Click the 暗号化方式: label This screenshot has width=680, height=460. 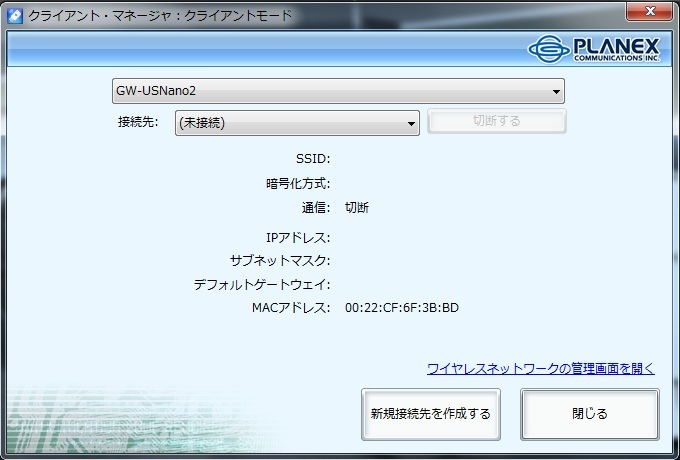click(298, 184)
